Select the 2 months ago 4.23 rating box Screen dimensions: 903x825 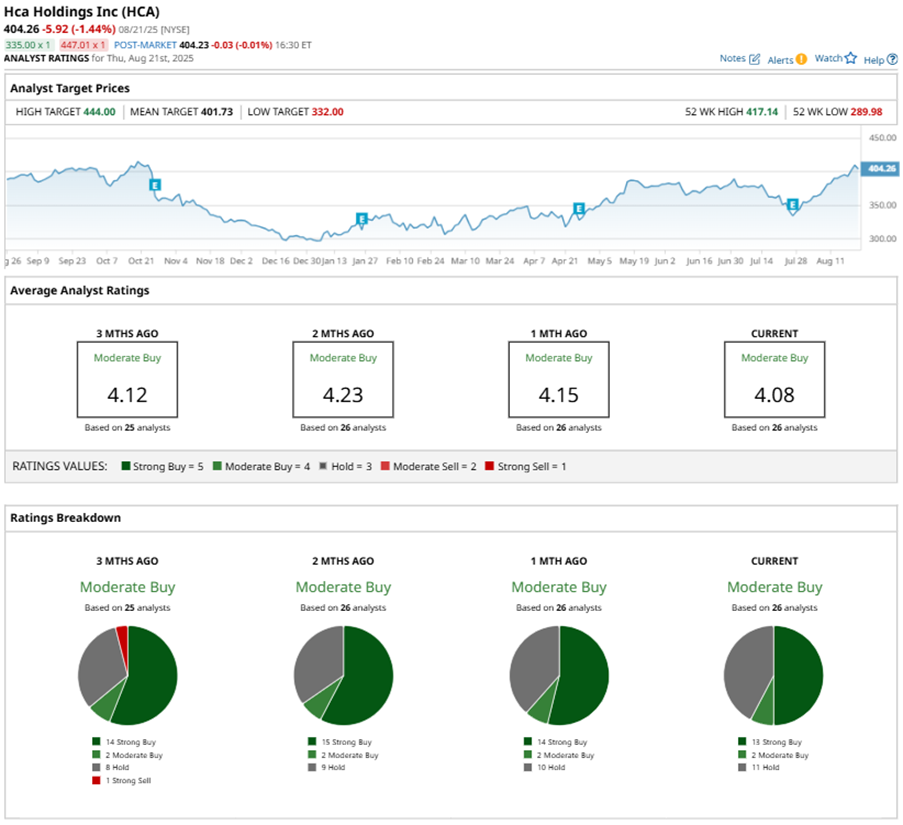point(343,379)
